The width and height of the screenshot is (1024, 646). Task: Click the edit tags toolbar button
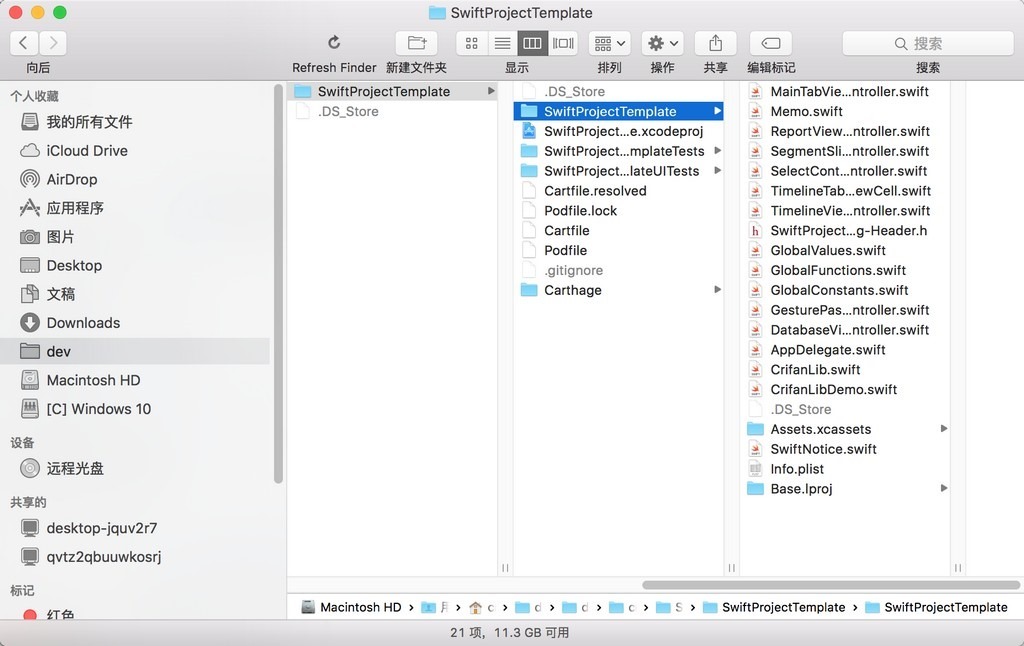tap(771, 43)
